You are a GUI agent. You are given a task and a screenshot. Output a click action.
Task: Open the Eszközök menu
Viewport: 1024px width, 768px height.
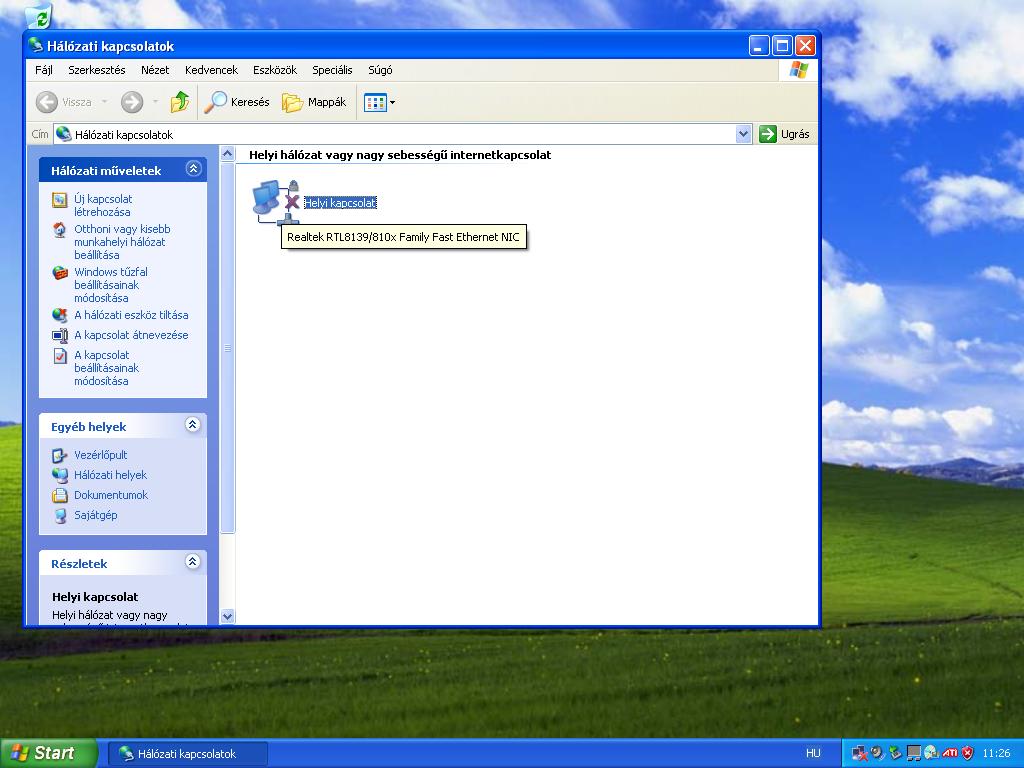click(x=275, y=70)
